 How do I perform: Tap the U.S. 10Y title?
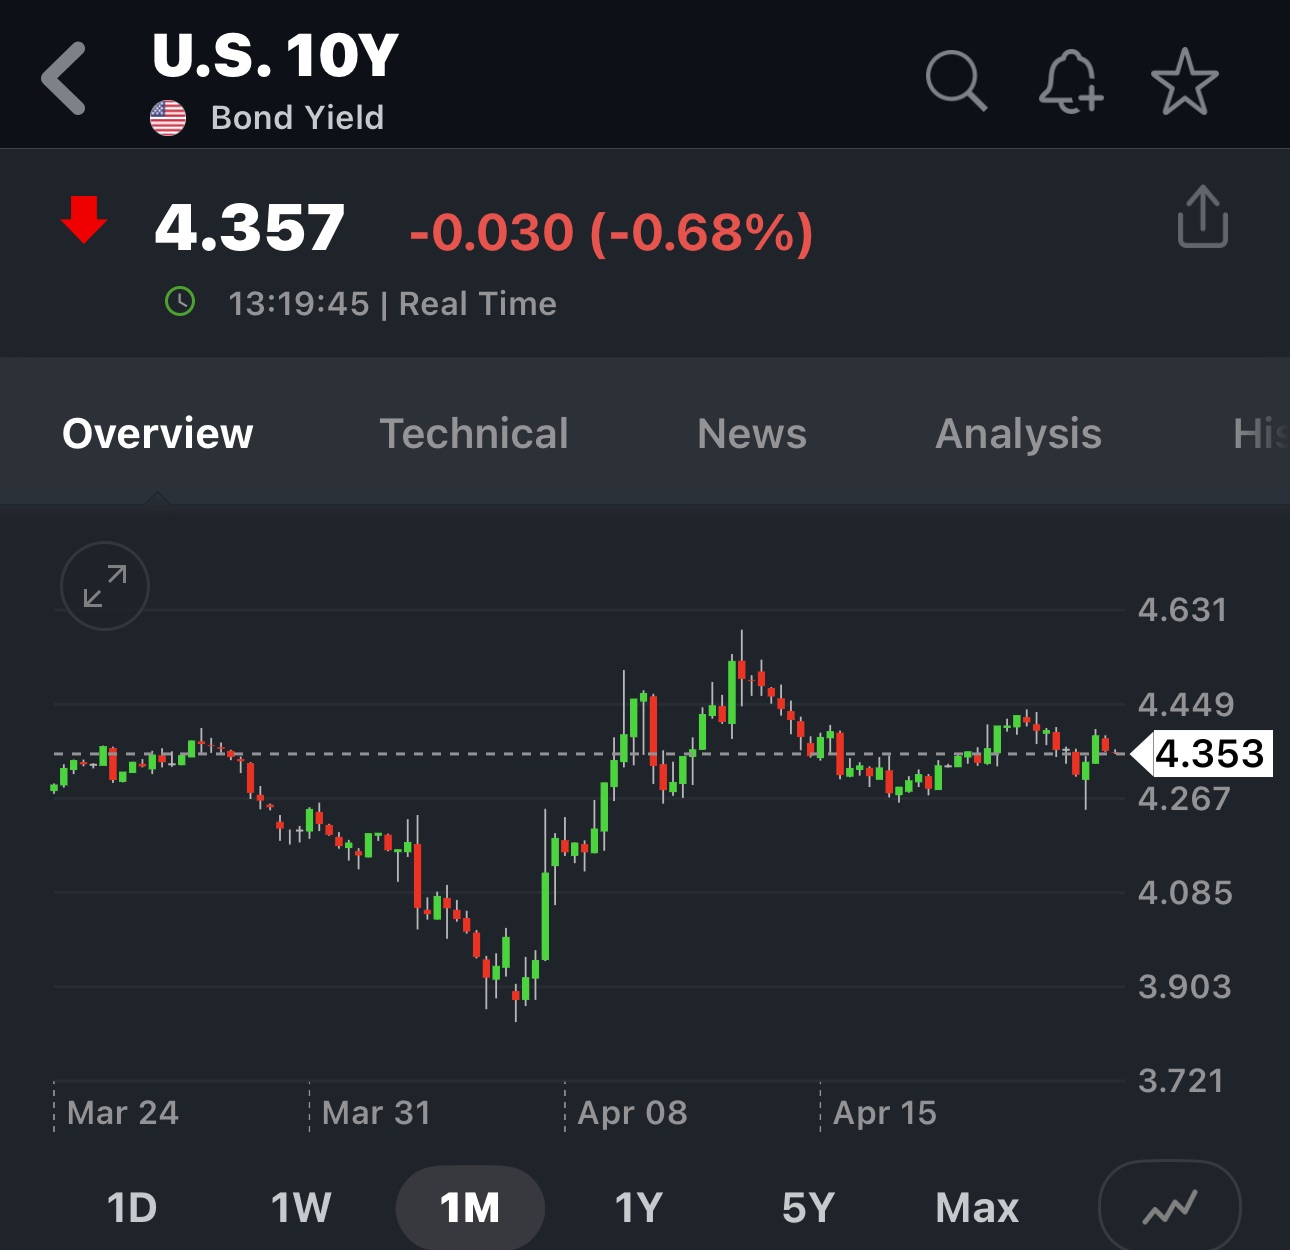[275, 56]
